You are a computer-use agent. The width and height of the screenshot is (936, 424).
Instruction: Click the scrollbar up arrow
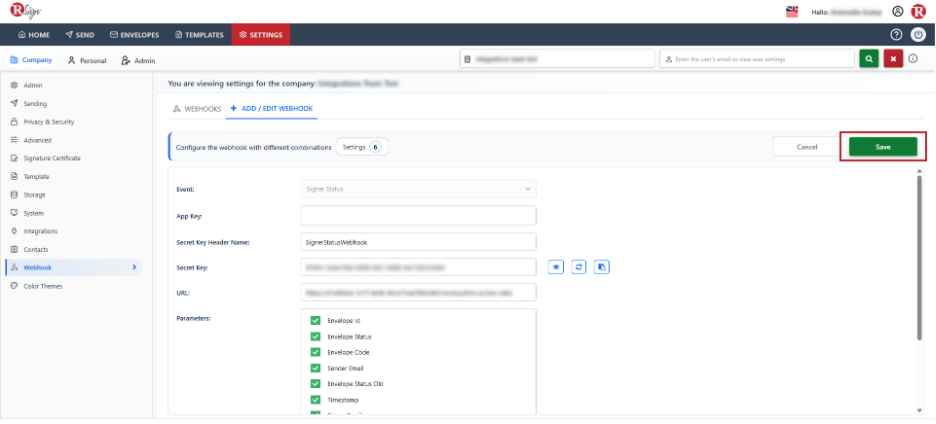pyautogui.click(x=920, y=171)
